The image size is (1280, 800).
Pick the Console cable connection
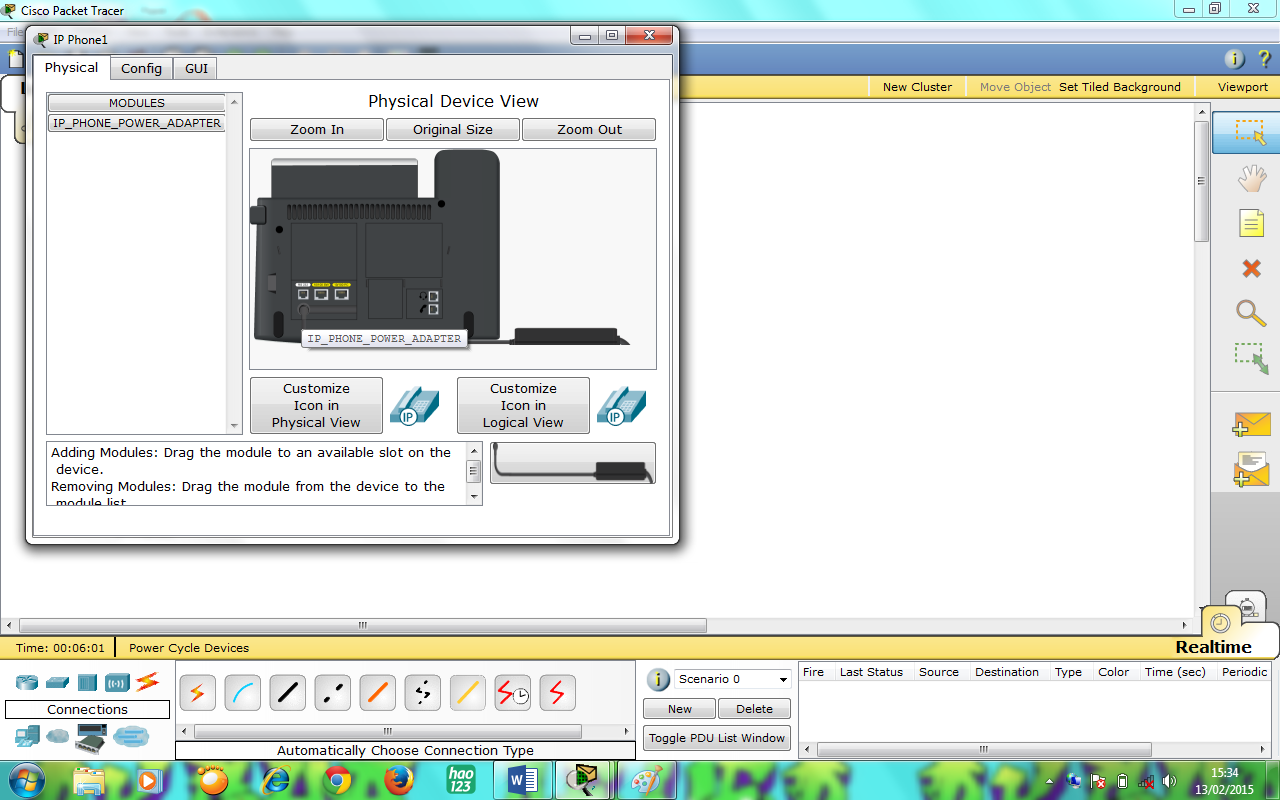tap(243, 692)
